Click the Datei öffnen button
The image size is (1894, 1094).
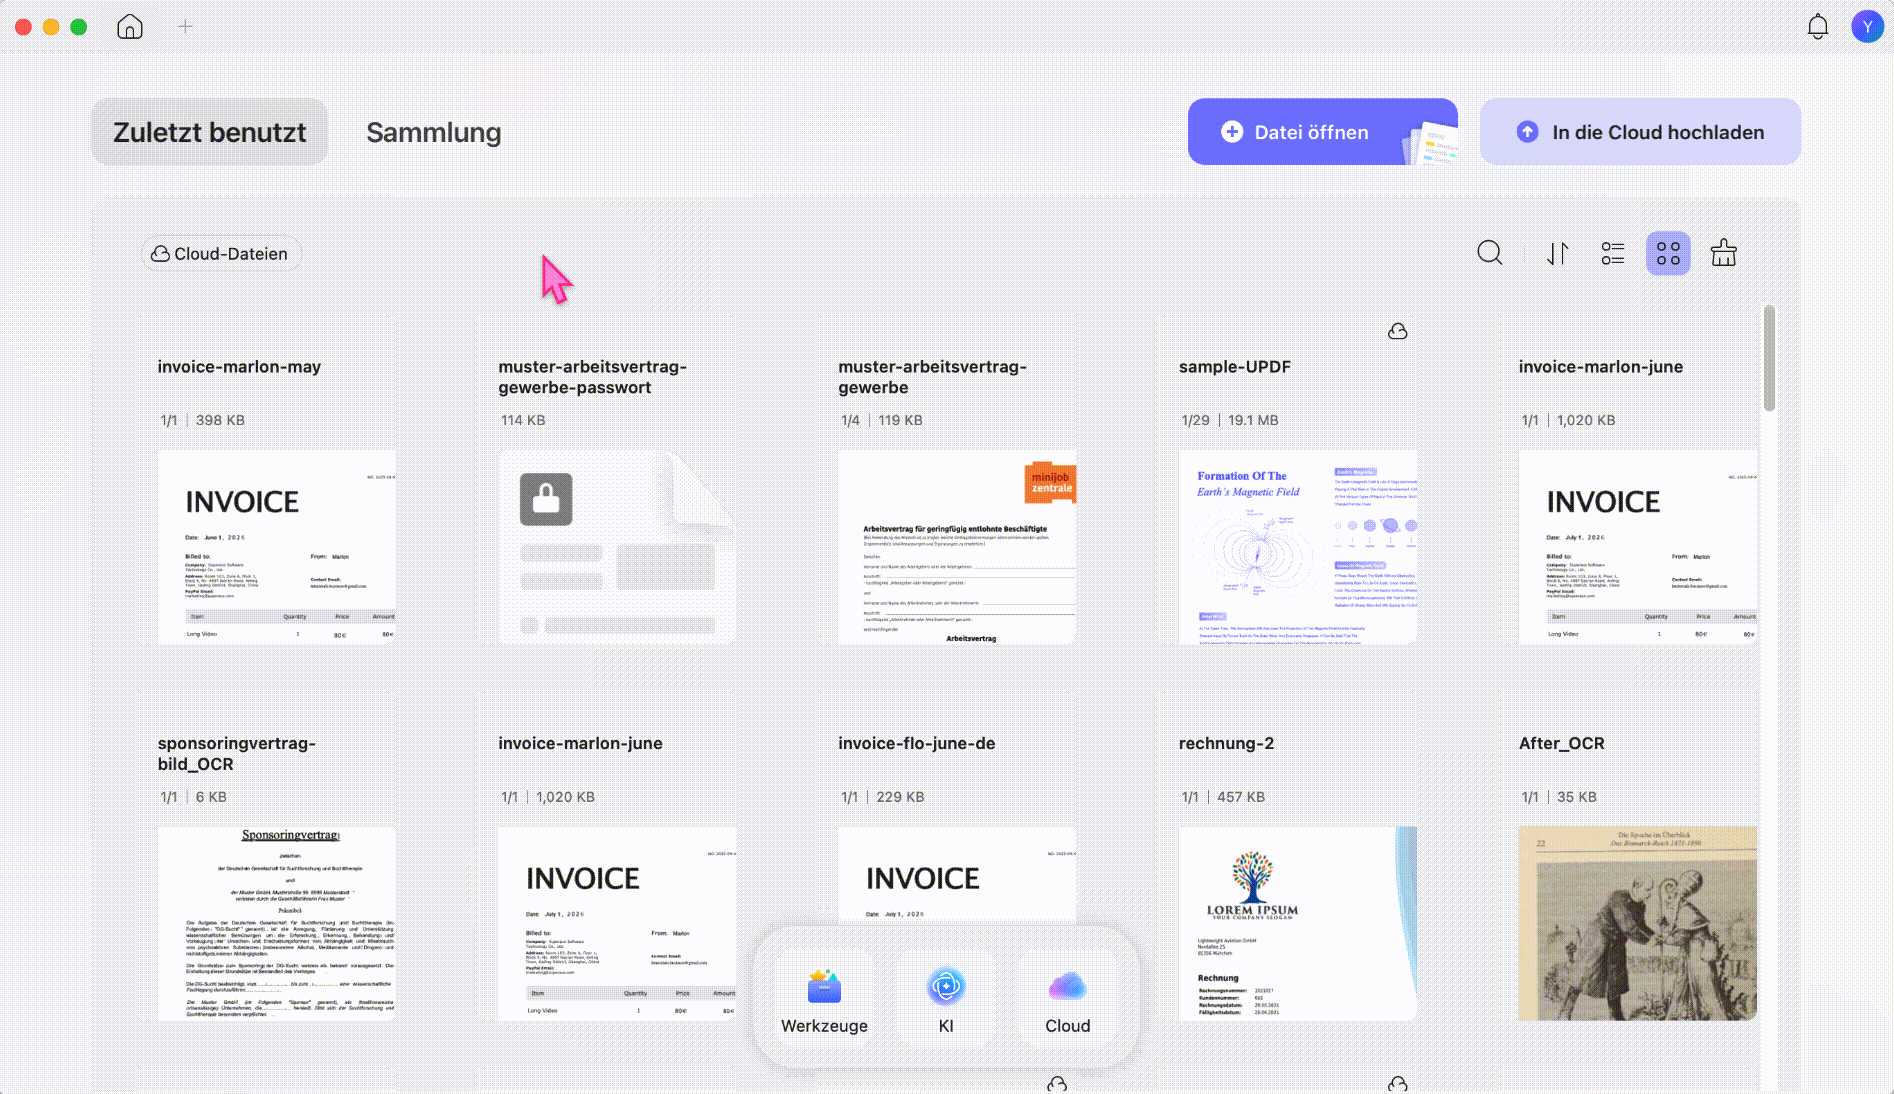click(1323, 132)
